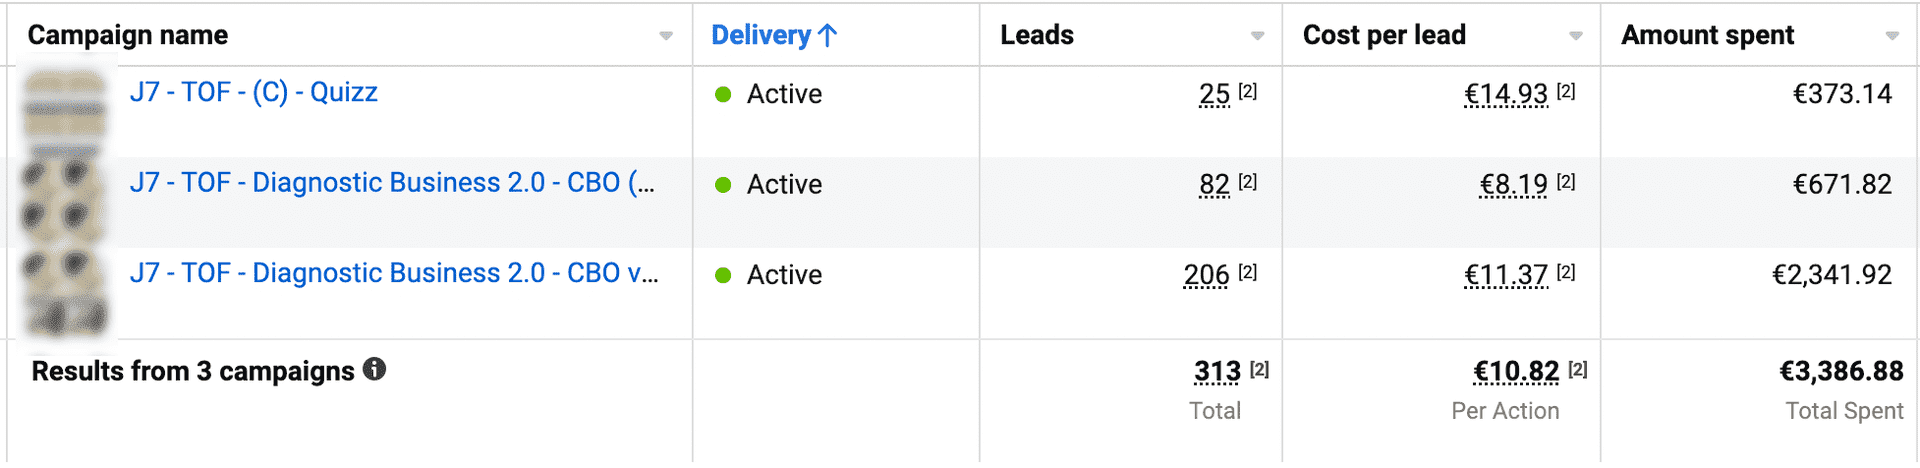Image resolution: width=1920 pixels, height=468 pixels.
Task: Click the 25 leads value
Action: pyautogui.click(x=1214, y=94)
